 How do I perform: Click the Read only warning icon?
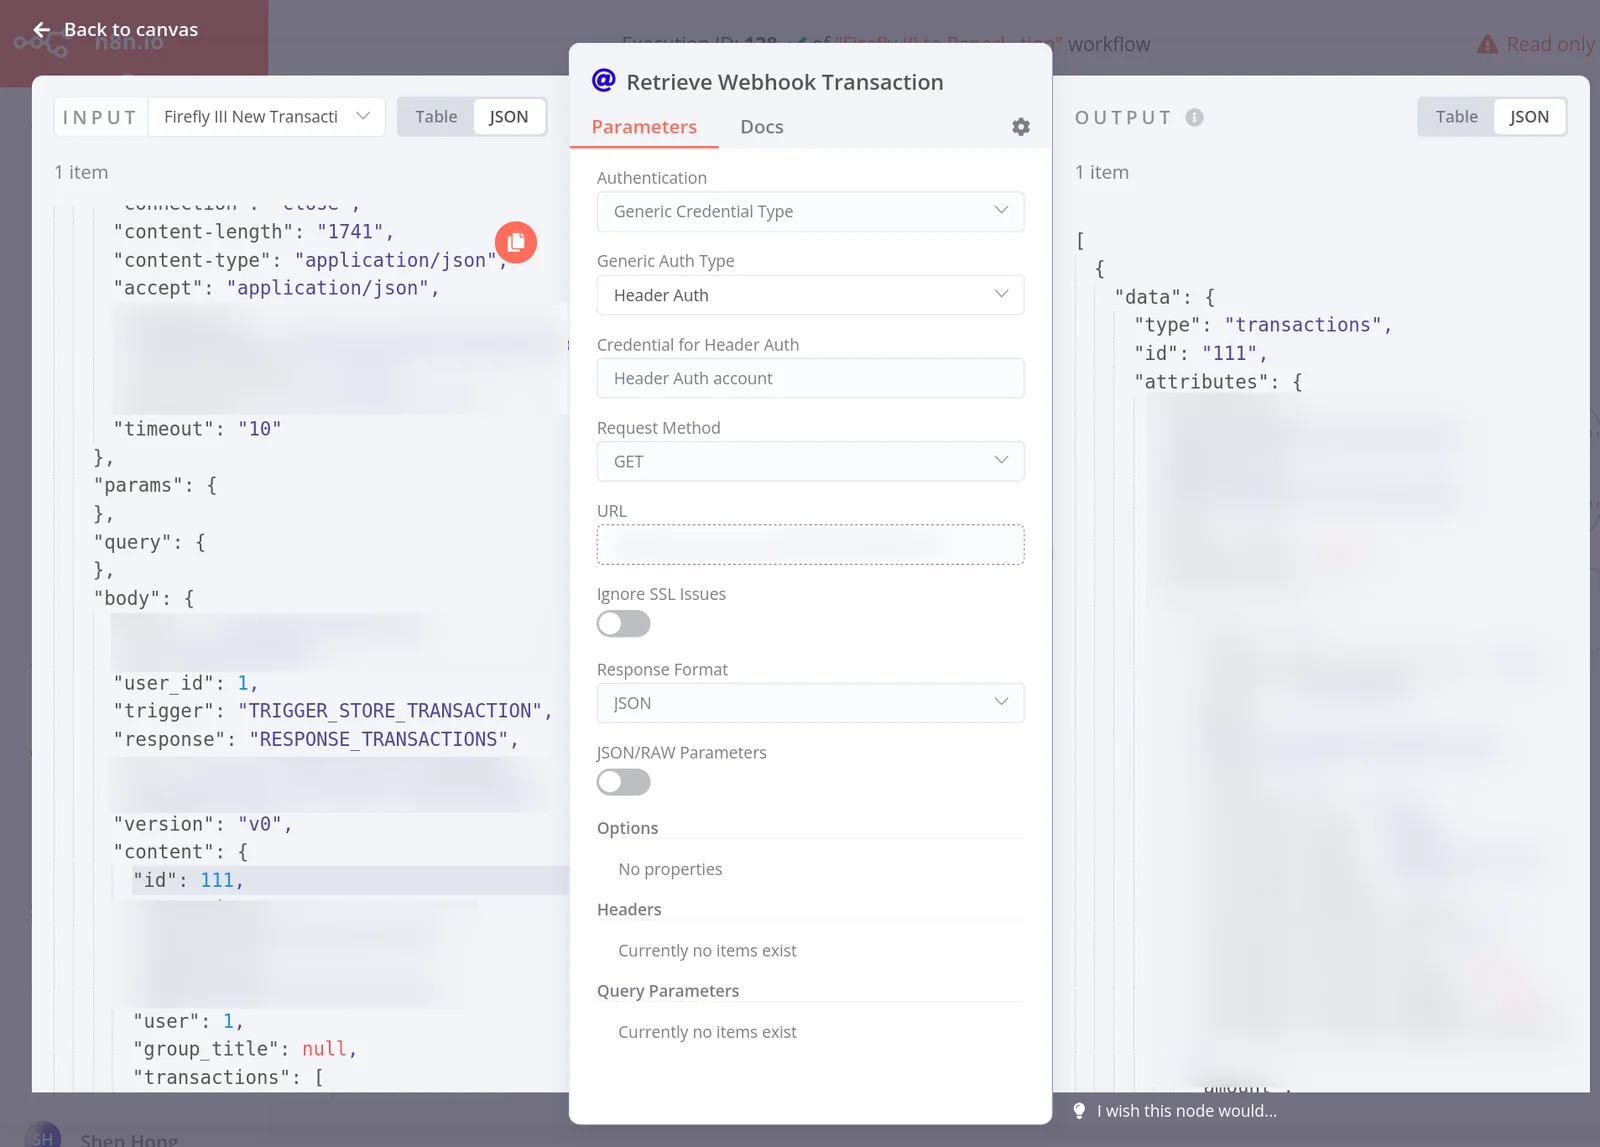tap(1487, 44)
